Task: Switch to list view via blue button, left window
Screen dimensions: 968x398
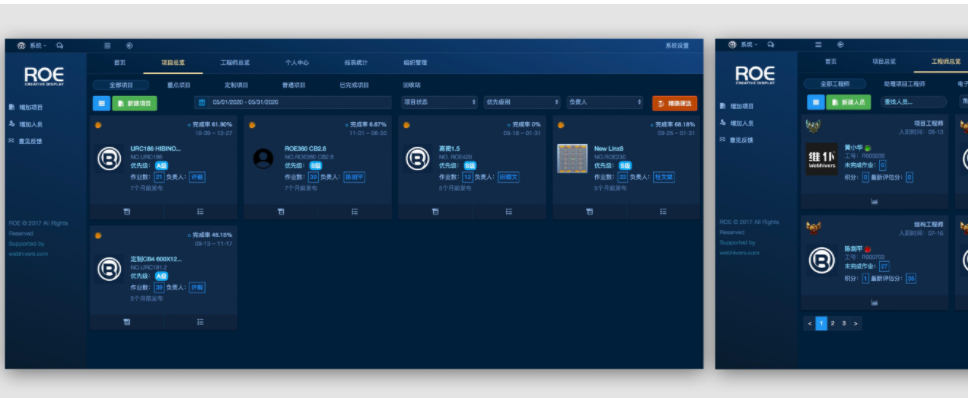Action: [x=101, y=103]
